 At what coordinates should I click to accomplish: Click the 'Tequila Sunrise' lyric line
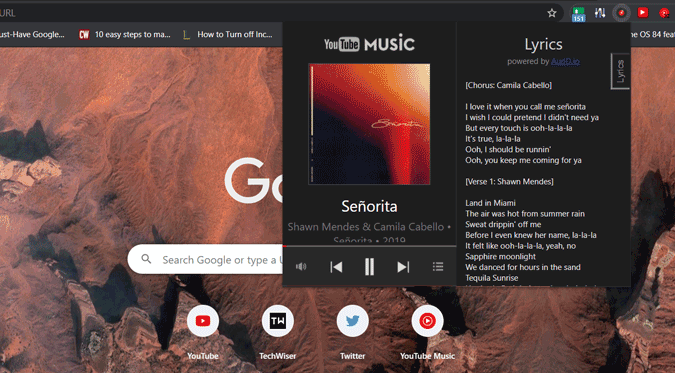492,278
